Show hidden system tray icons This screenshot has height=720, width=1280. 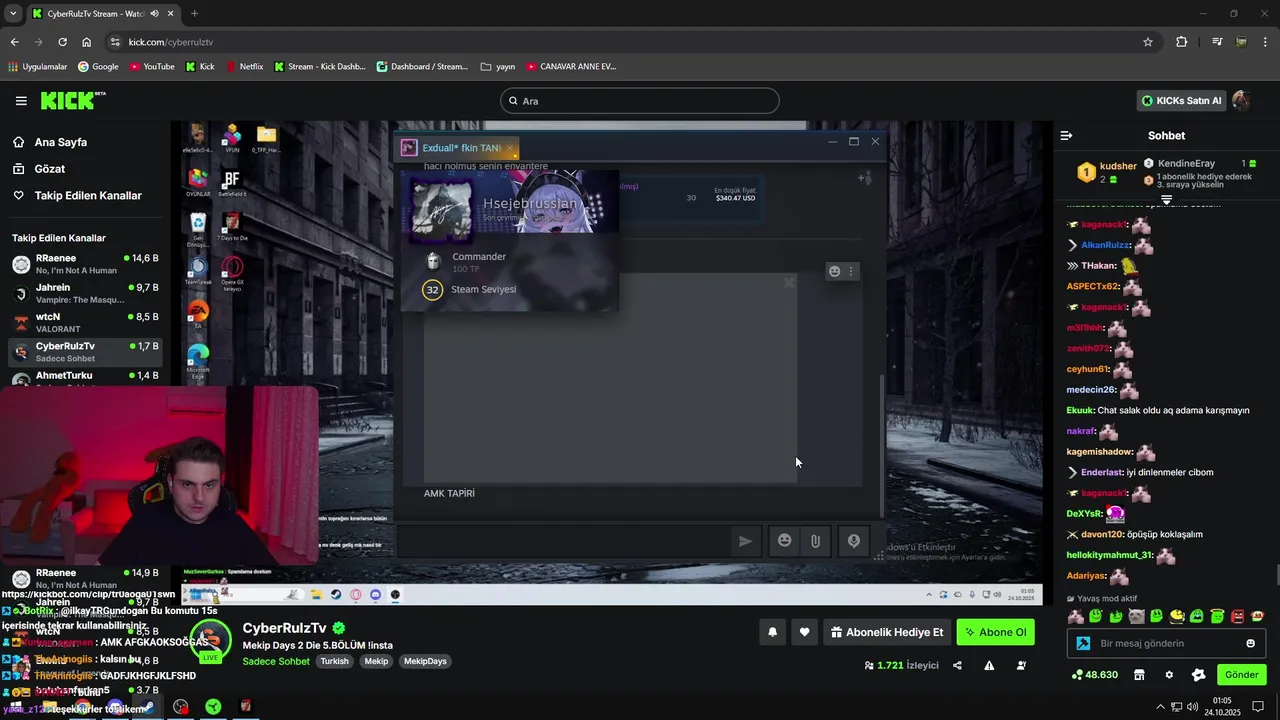[1161, 707]
